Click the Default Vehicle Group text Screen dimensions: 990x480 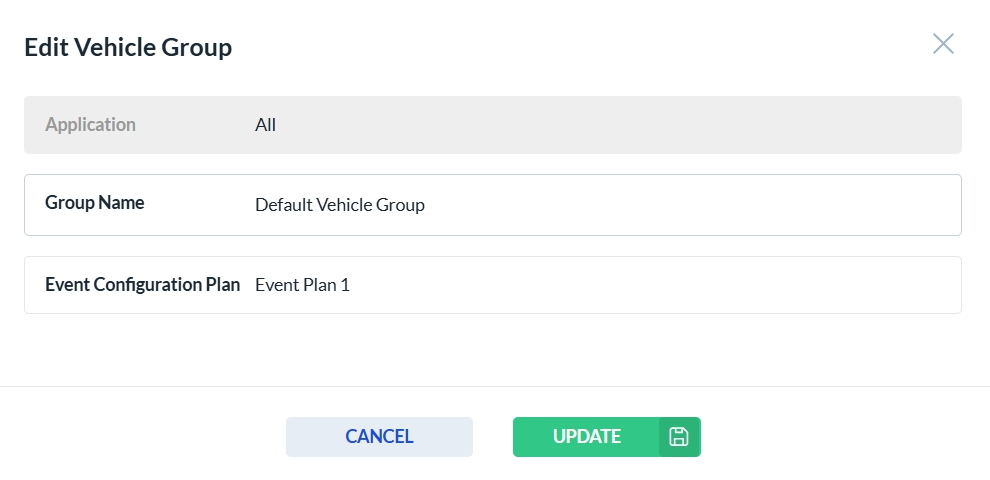(x=340, y=205)
